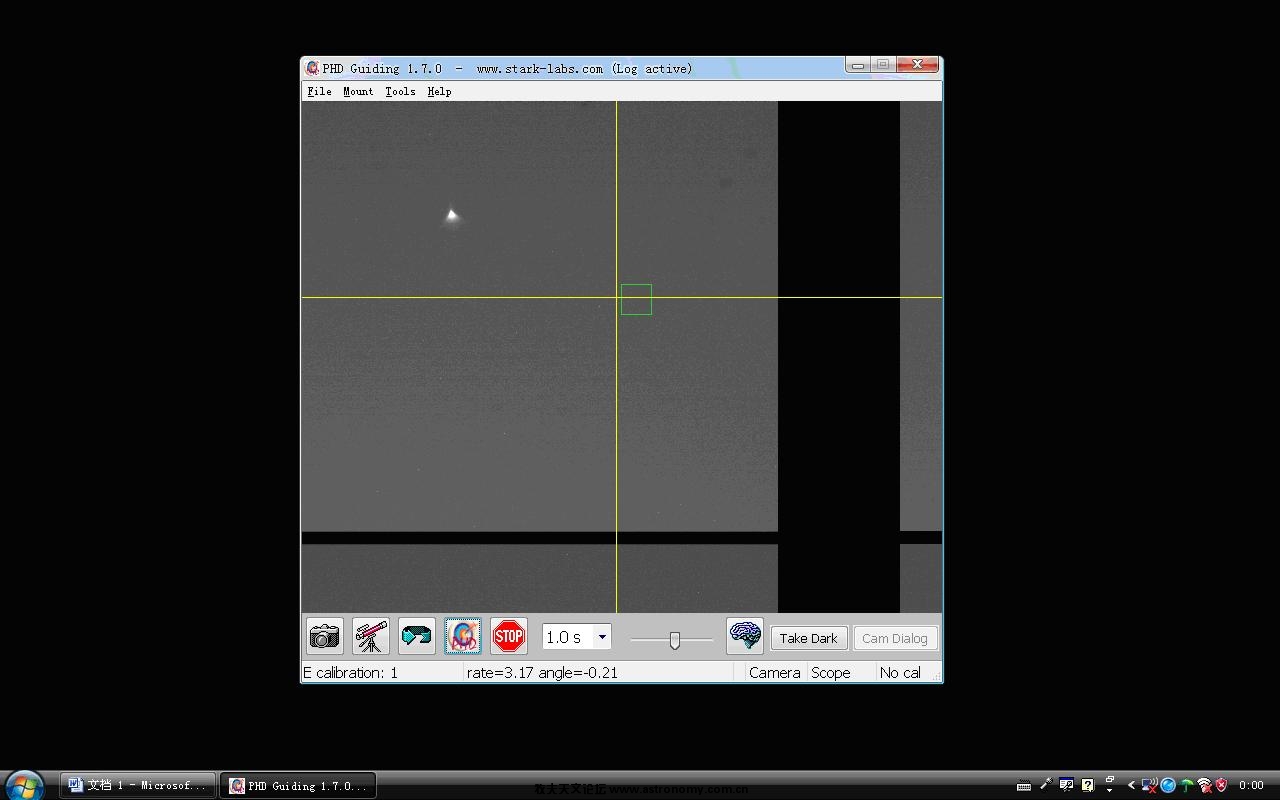Click the language bar tools icon
This screenshot has height=800, width=1280.
[x=1067, y=784]
